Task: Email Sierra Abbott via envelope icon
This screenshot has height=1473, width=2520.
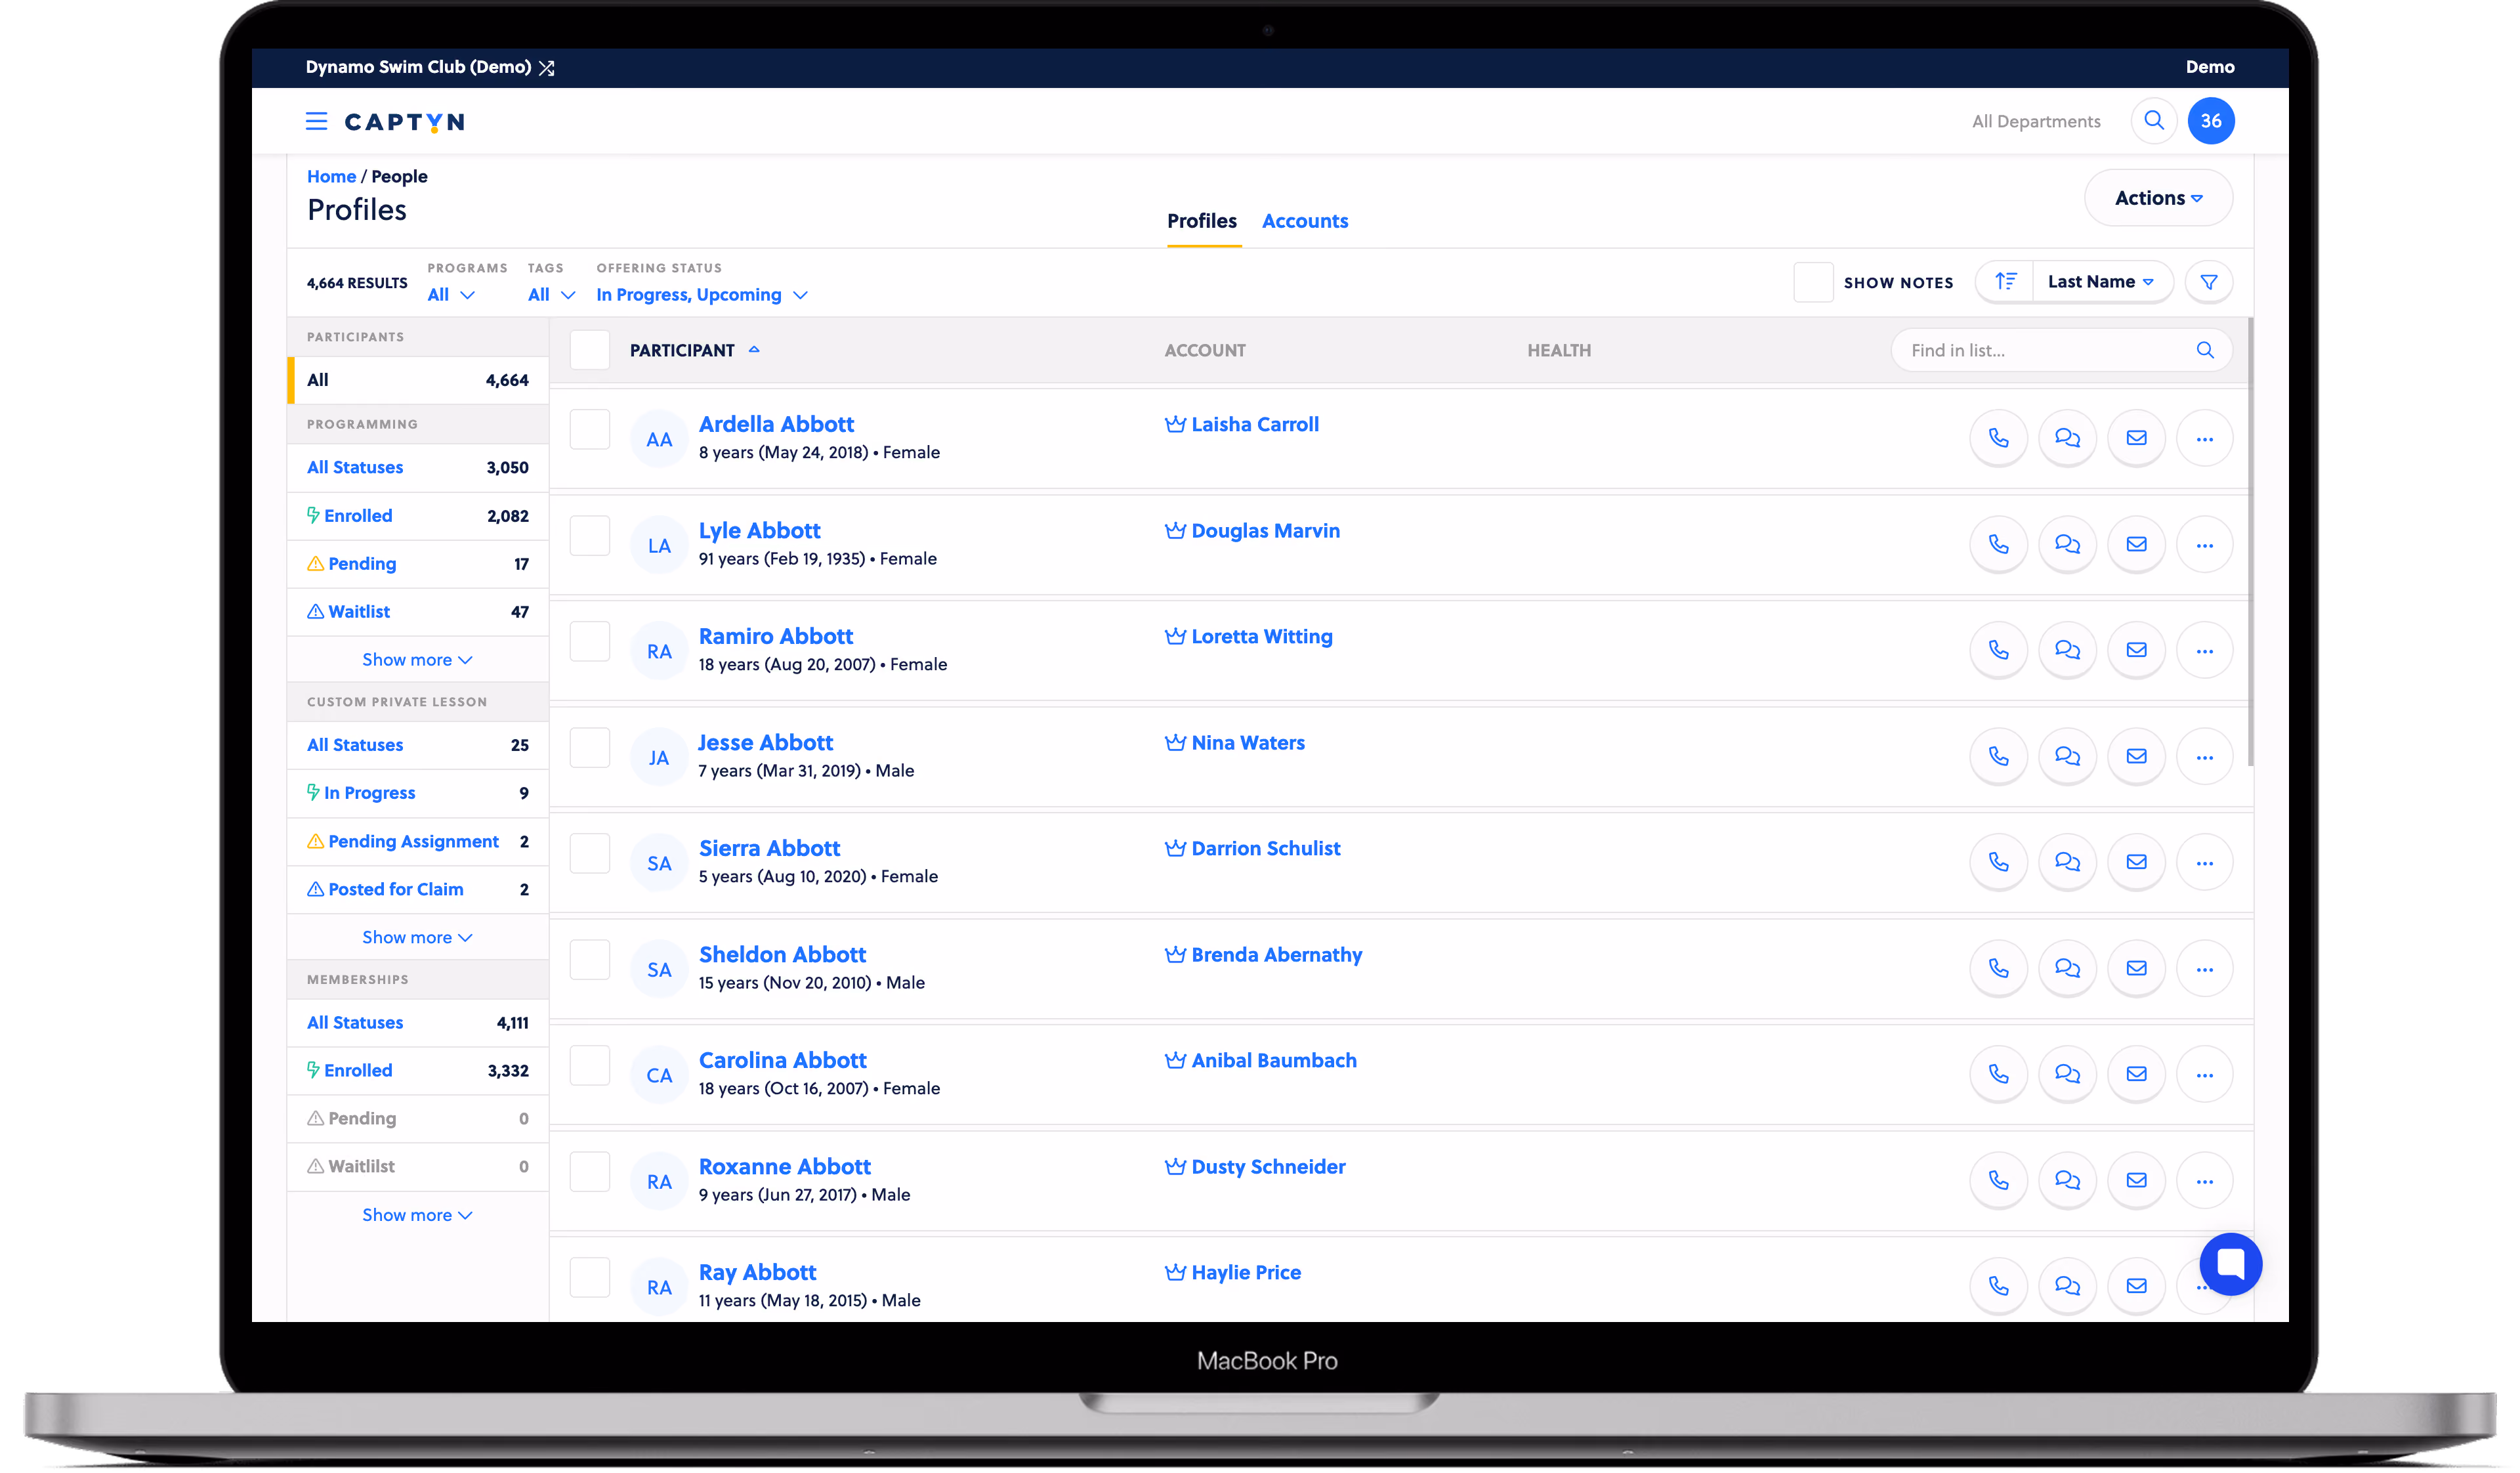Action: tap(2135, 862)
